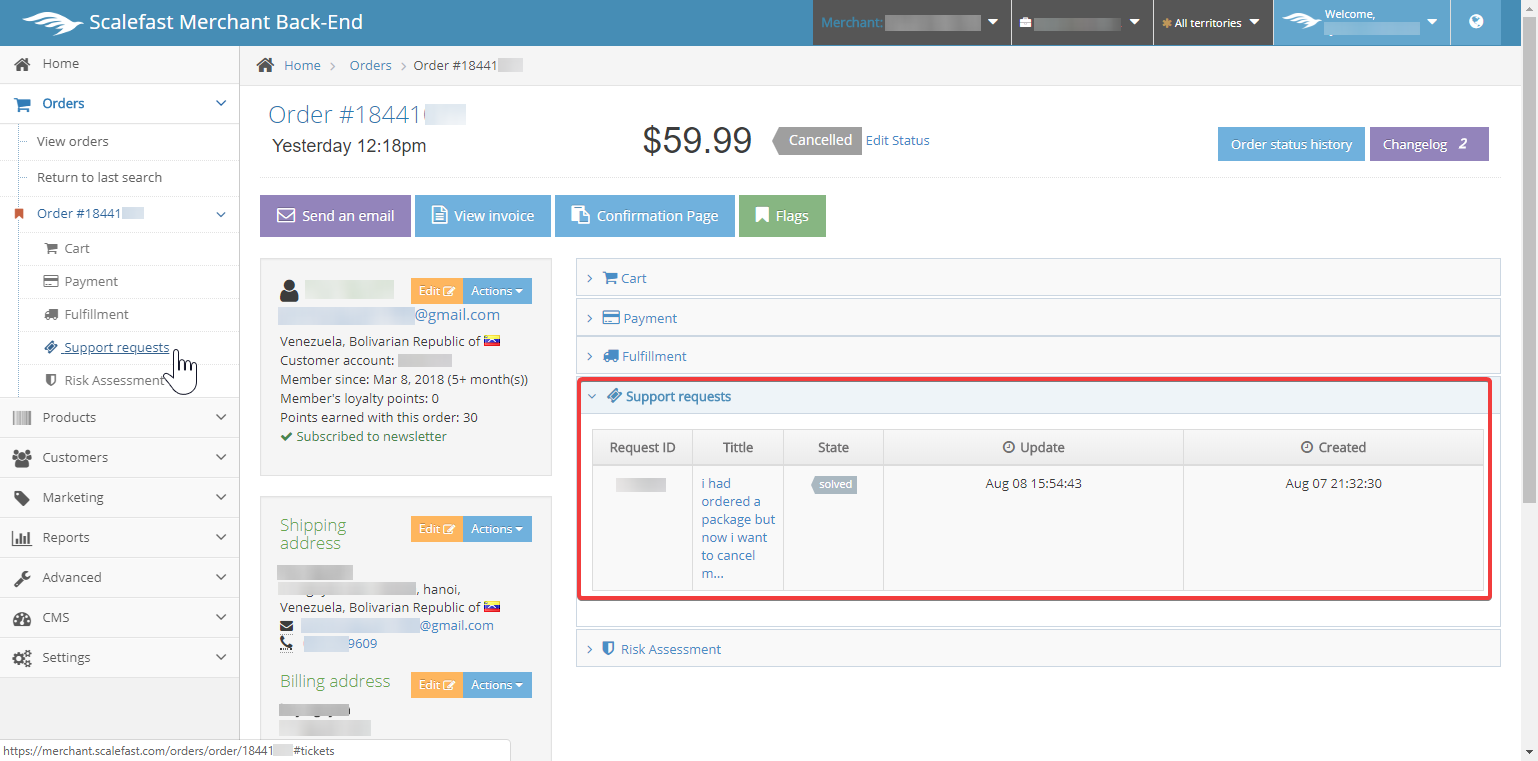
Task: Click the home icon in breadcrumb
Action: (x=265, y=65)
